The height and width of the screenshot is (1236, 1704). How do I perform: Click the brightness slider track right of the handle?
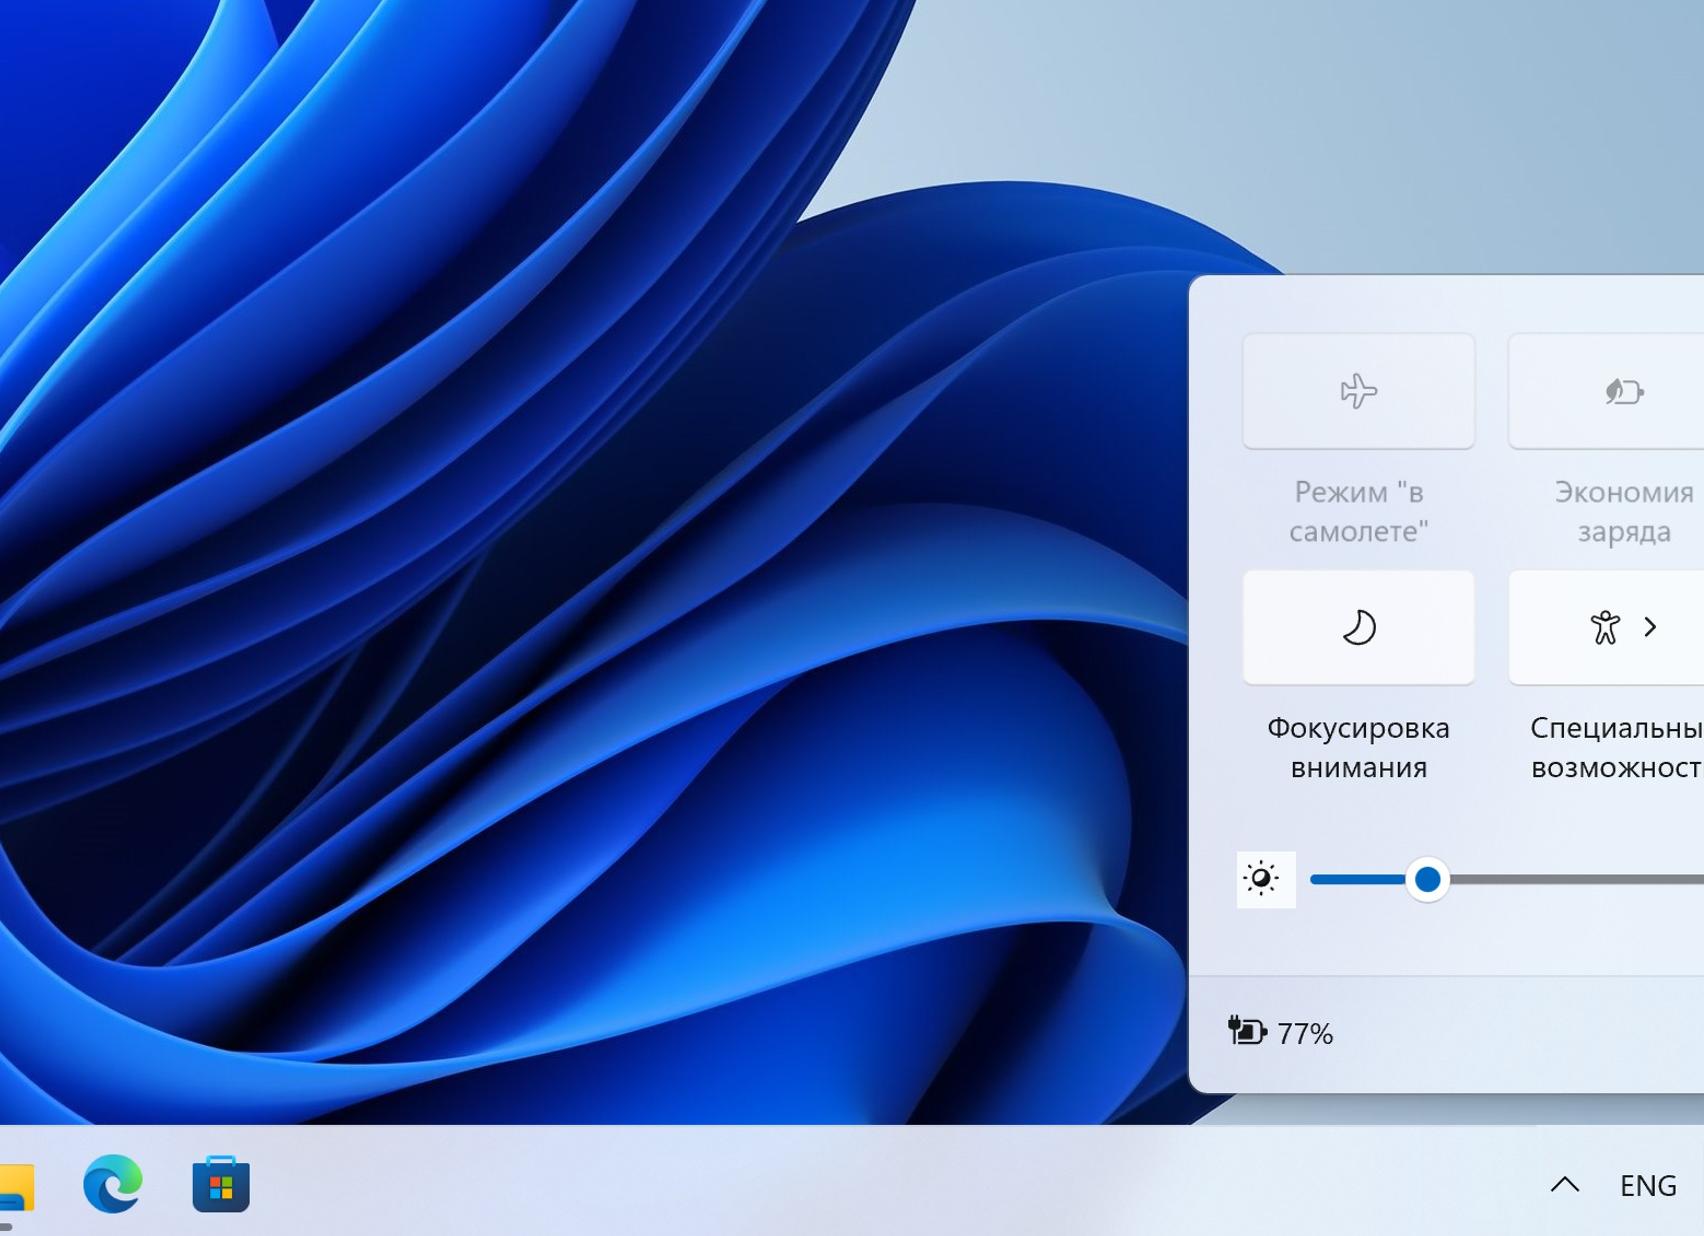pos(1577,879)
